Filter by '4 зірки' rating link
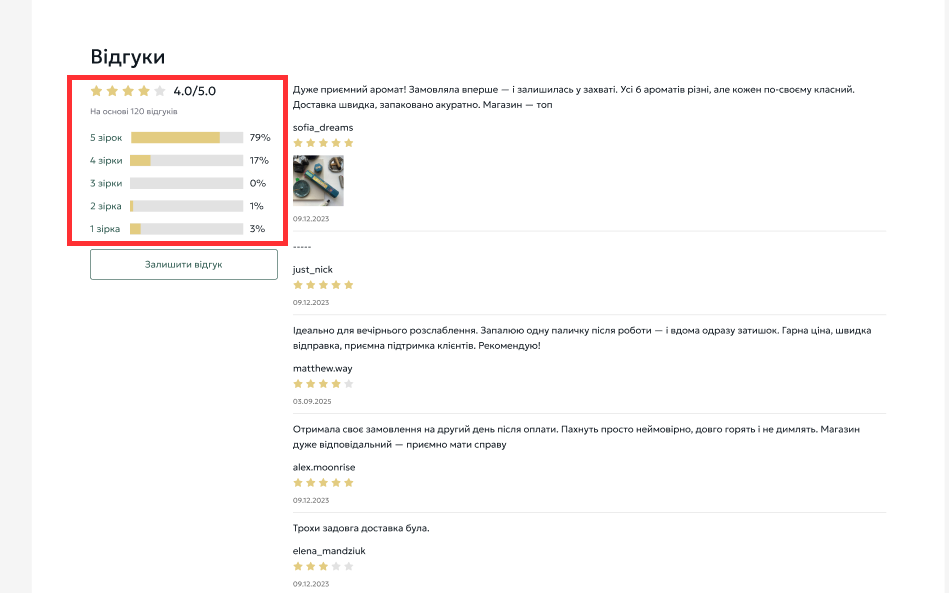This screenshot has height=593, width=949. click(106, 160)
